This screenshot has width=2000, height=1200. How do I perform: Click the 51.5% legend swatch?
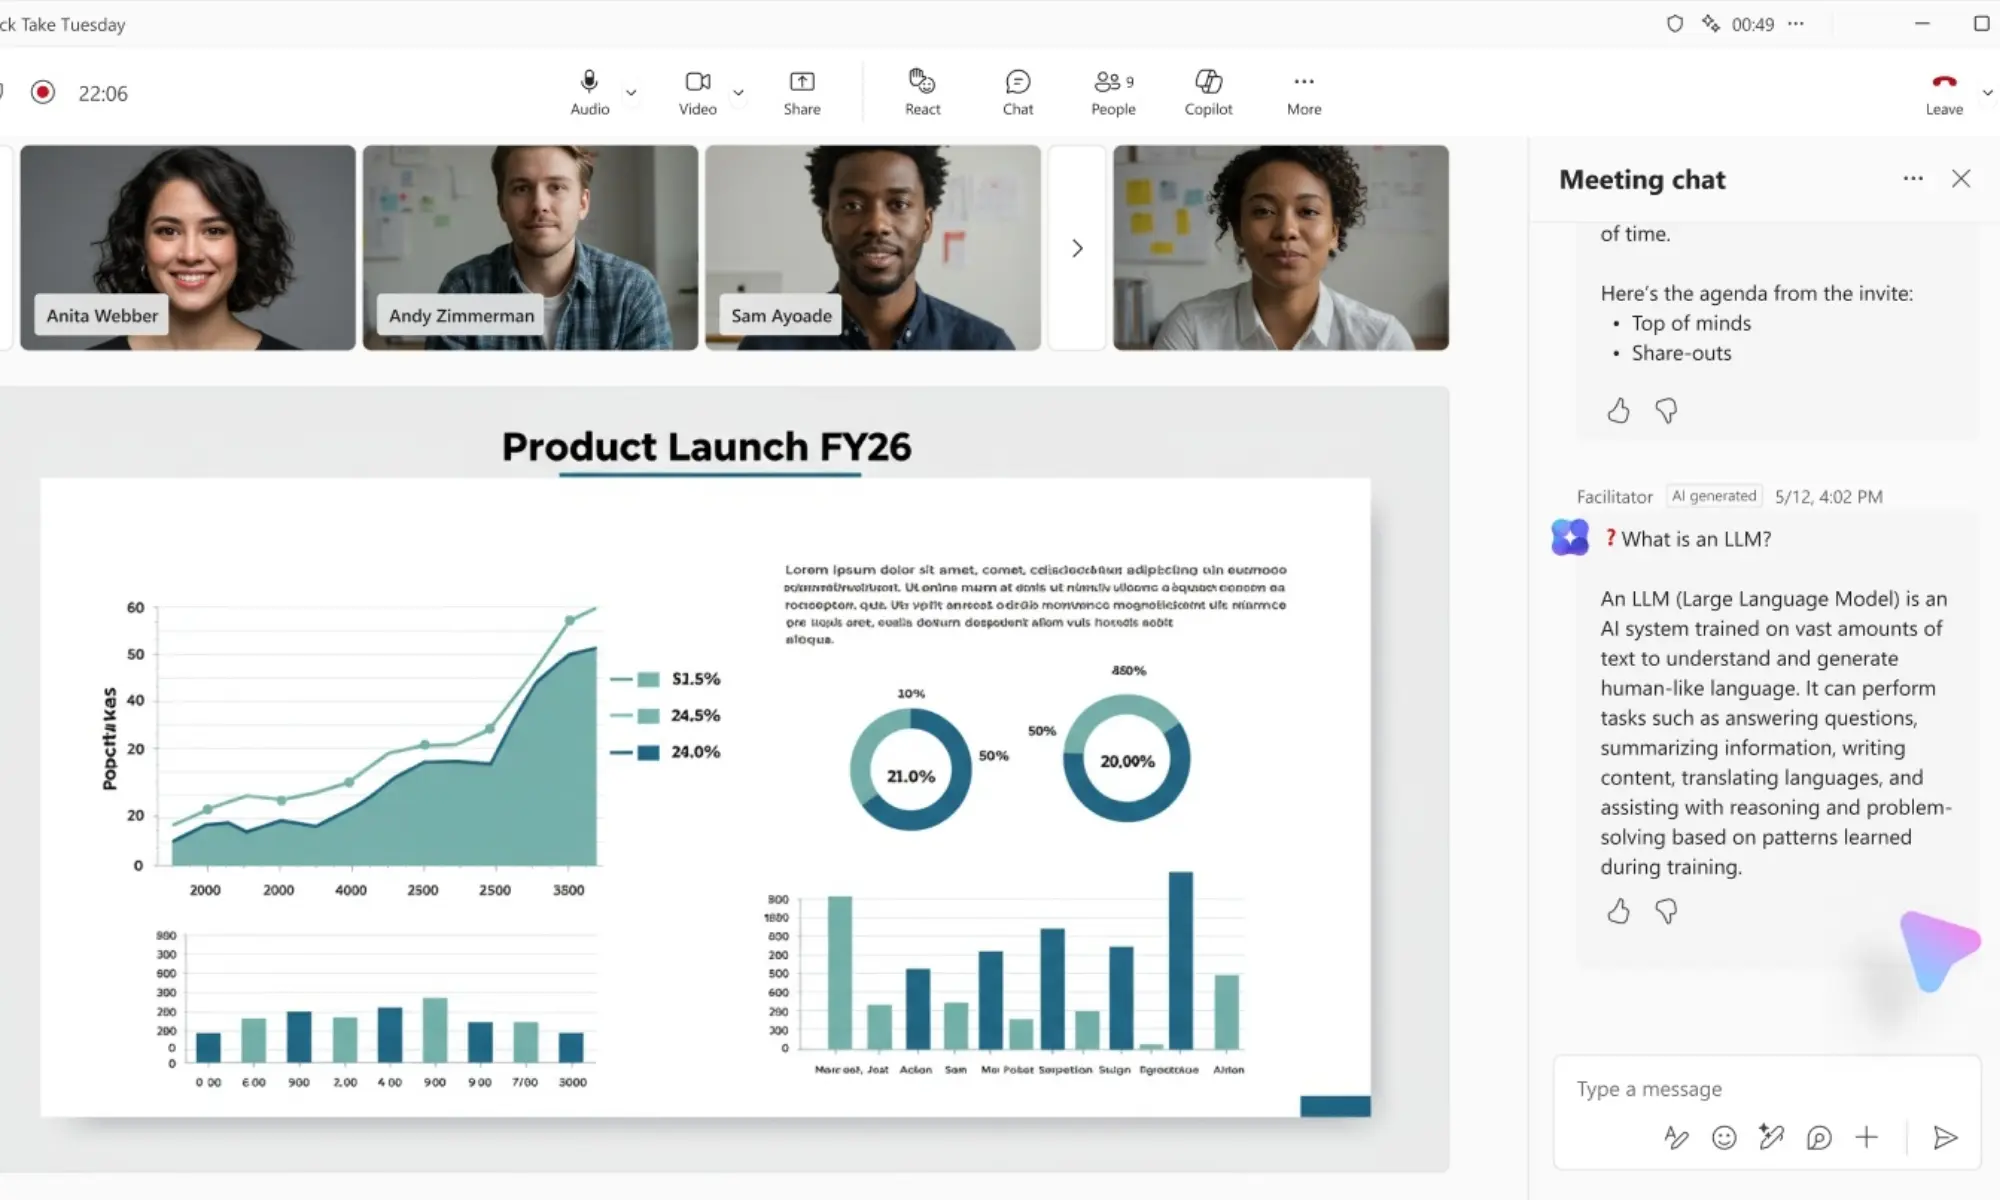coord(648,679)
